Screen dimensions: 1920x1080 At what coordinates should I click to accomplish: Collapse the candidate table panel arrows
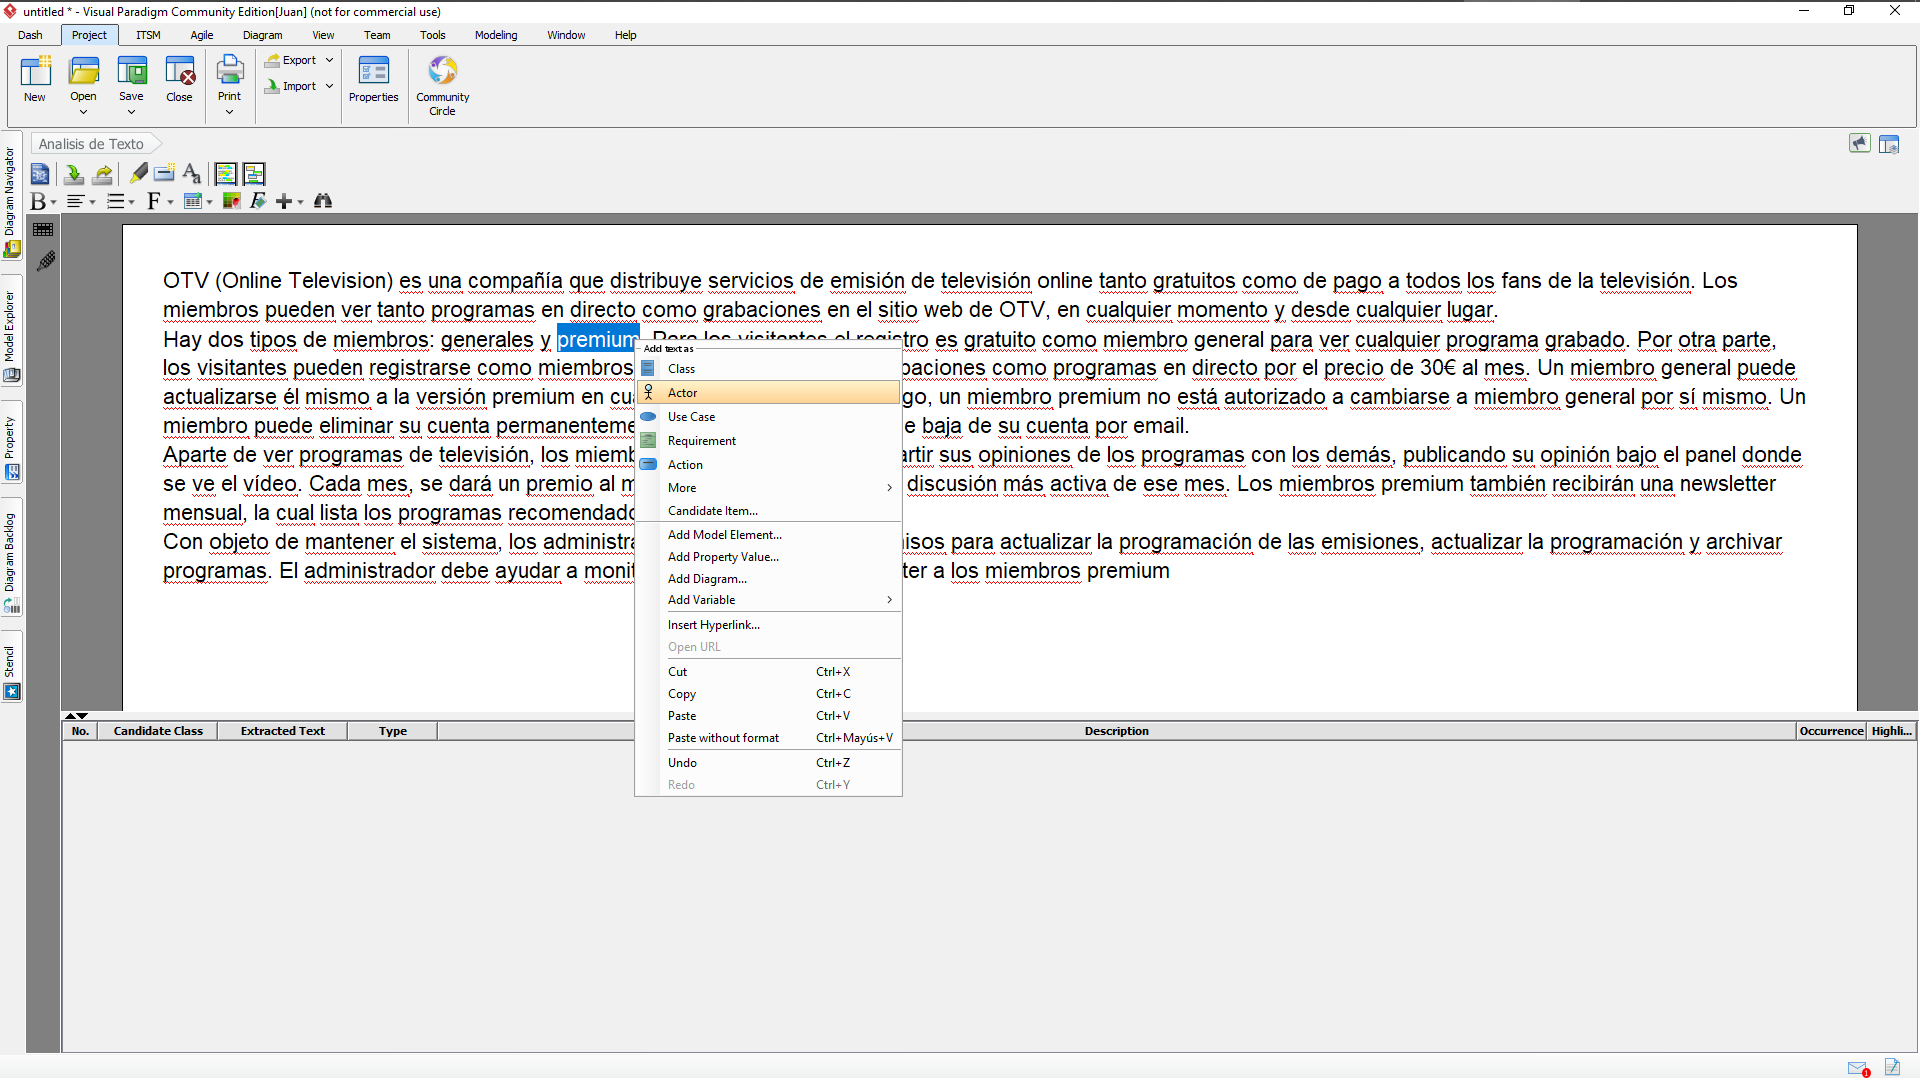[76, 716]
